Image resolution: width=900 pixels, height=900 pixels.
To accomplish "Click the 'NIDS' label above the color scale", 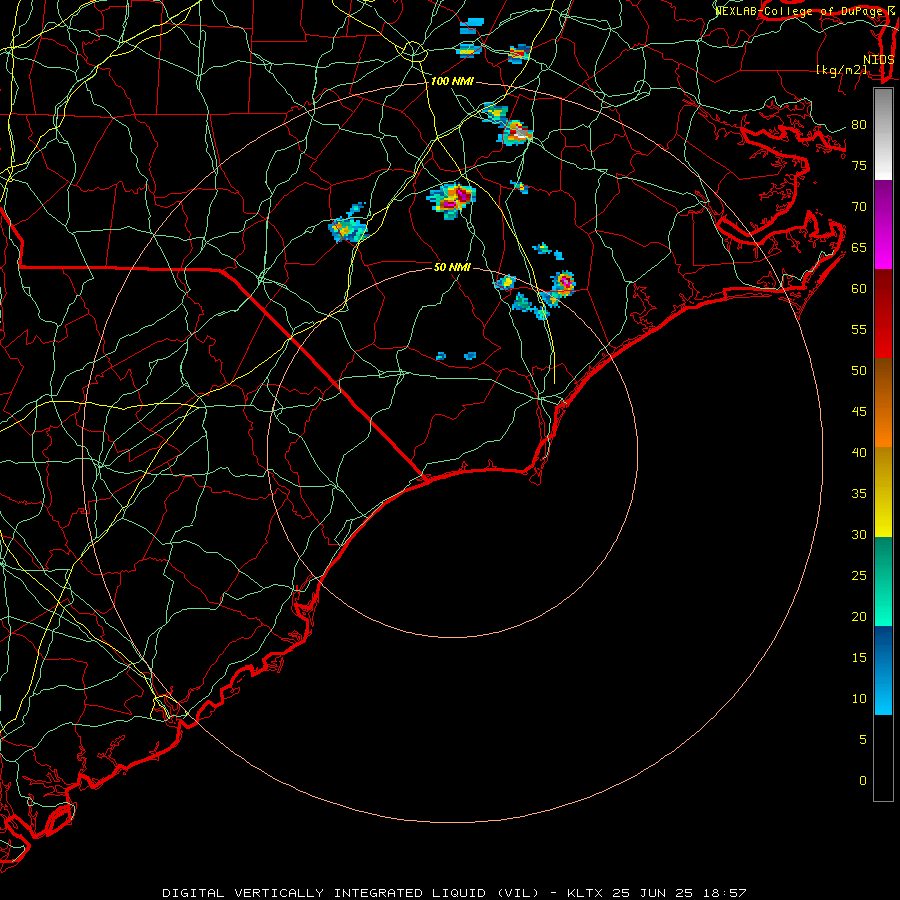I will pyautogui.click(x=878, y=60).
